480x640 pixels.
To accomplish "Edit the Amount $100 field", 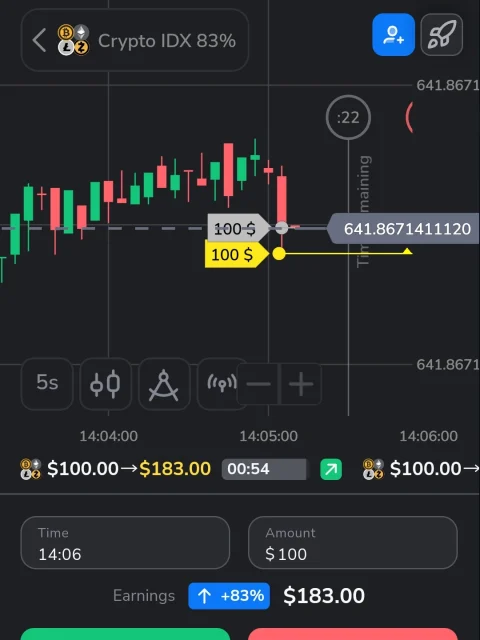I will tap(353, 542).
